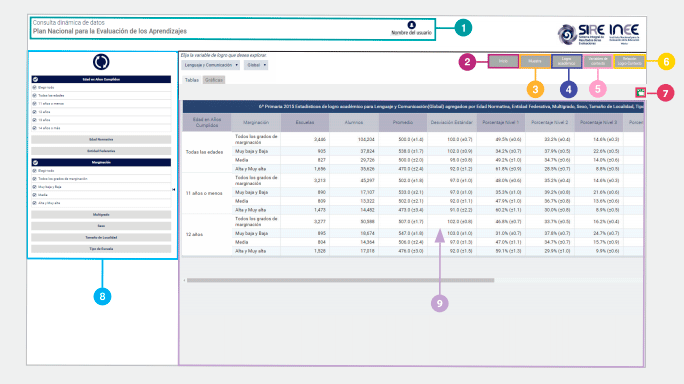Toggle the 14 años o más checkbox
Image resolution: width=684 pixels, height=384 pixels.
tap(34, 128)
